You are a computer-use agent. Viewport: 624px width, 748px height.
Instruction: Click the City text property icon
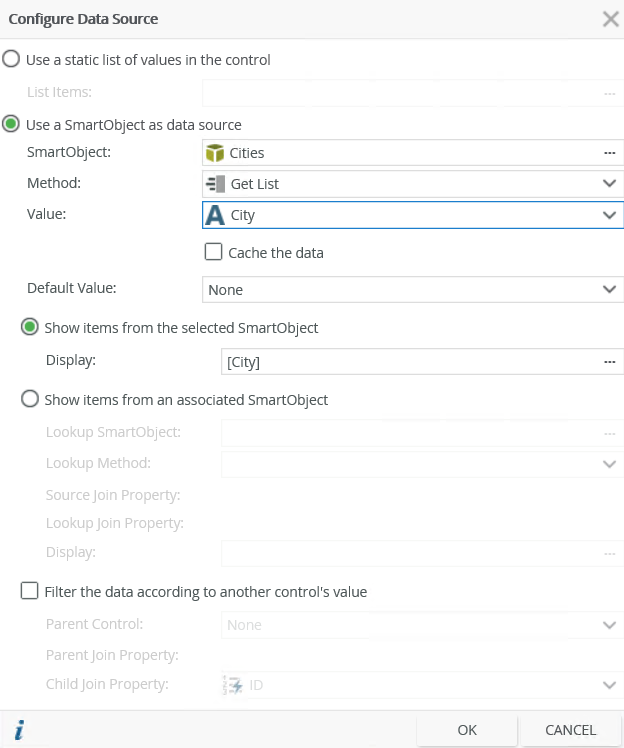tap(214, 215)
